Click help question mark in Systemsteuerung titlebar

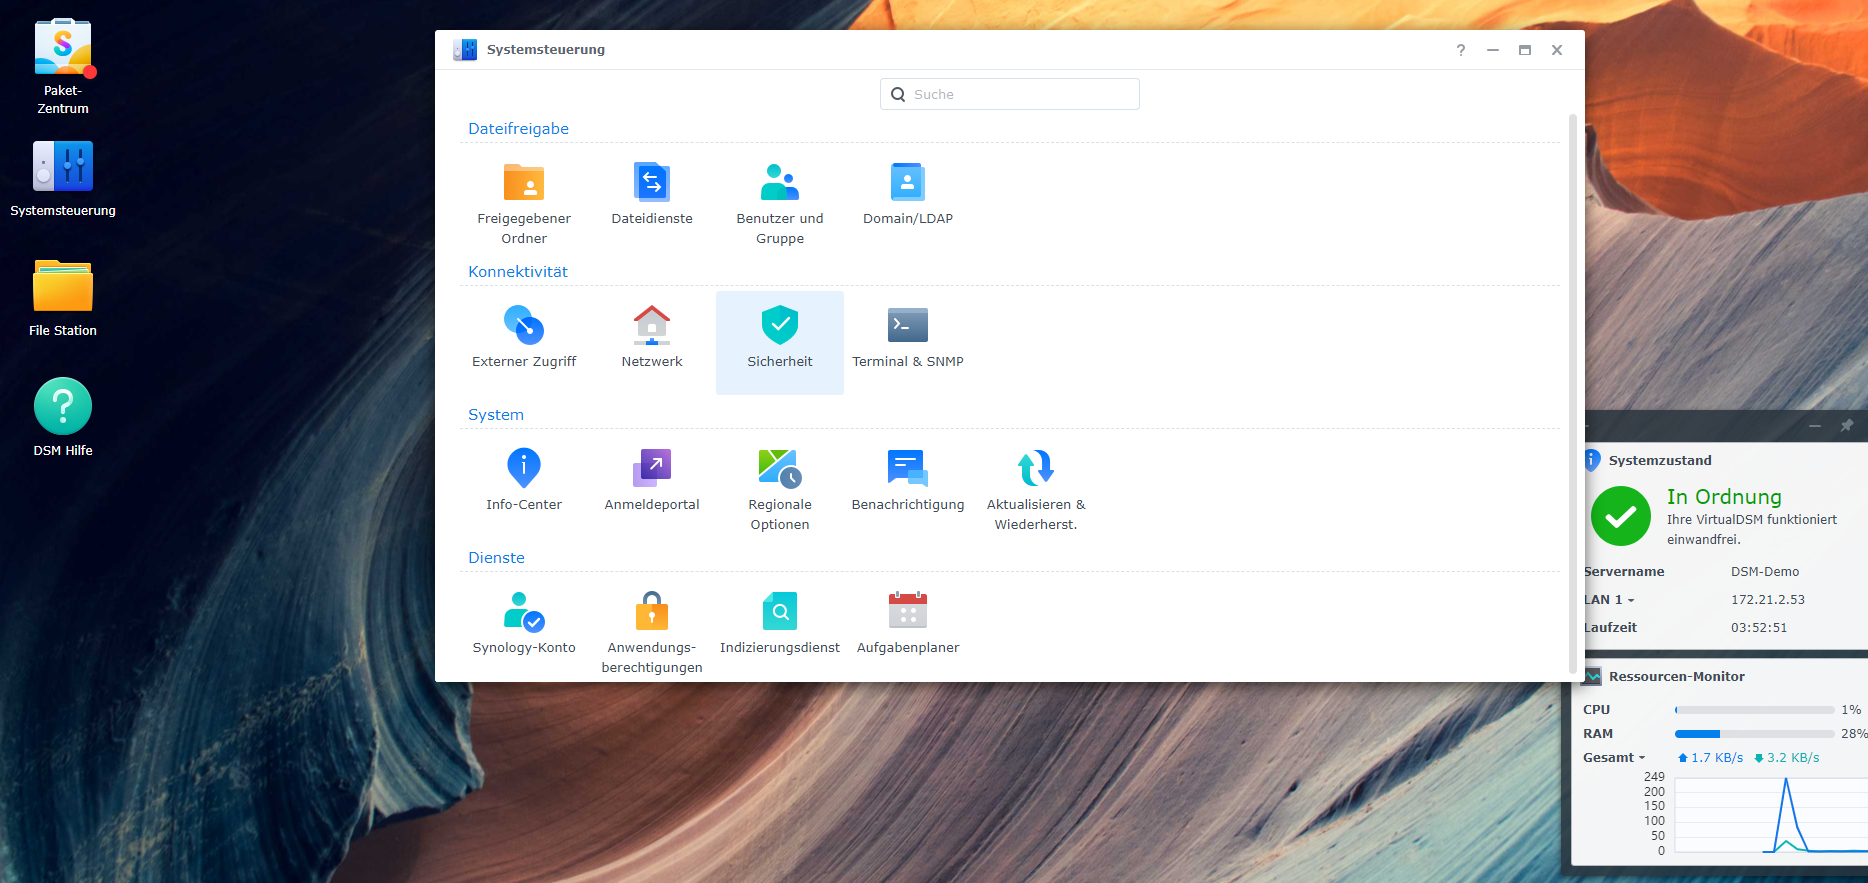1461,50
